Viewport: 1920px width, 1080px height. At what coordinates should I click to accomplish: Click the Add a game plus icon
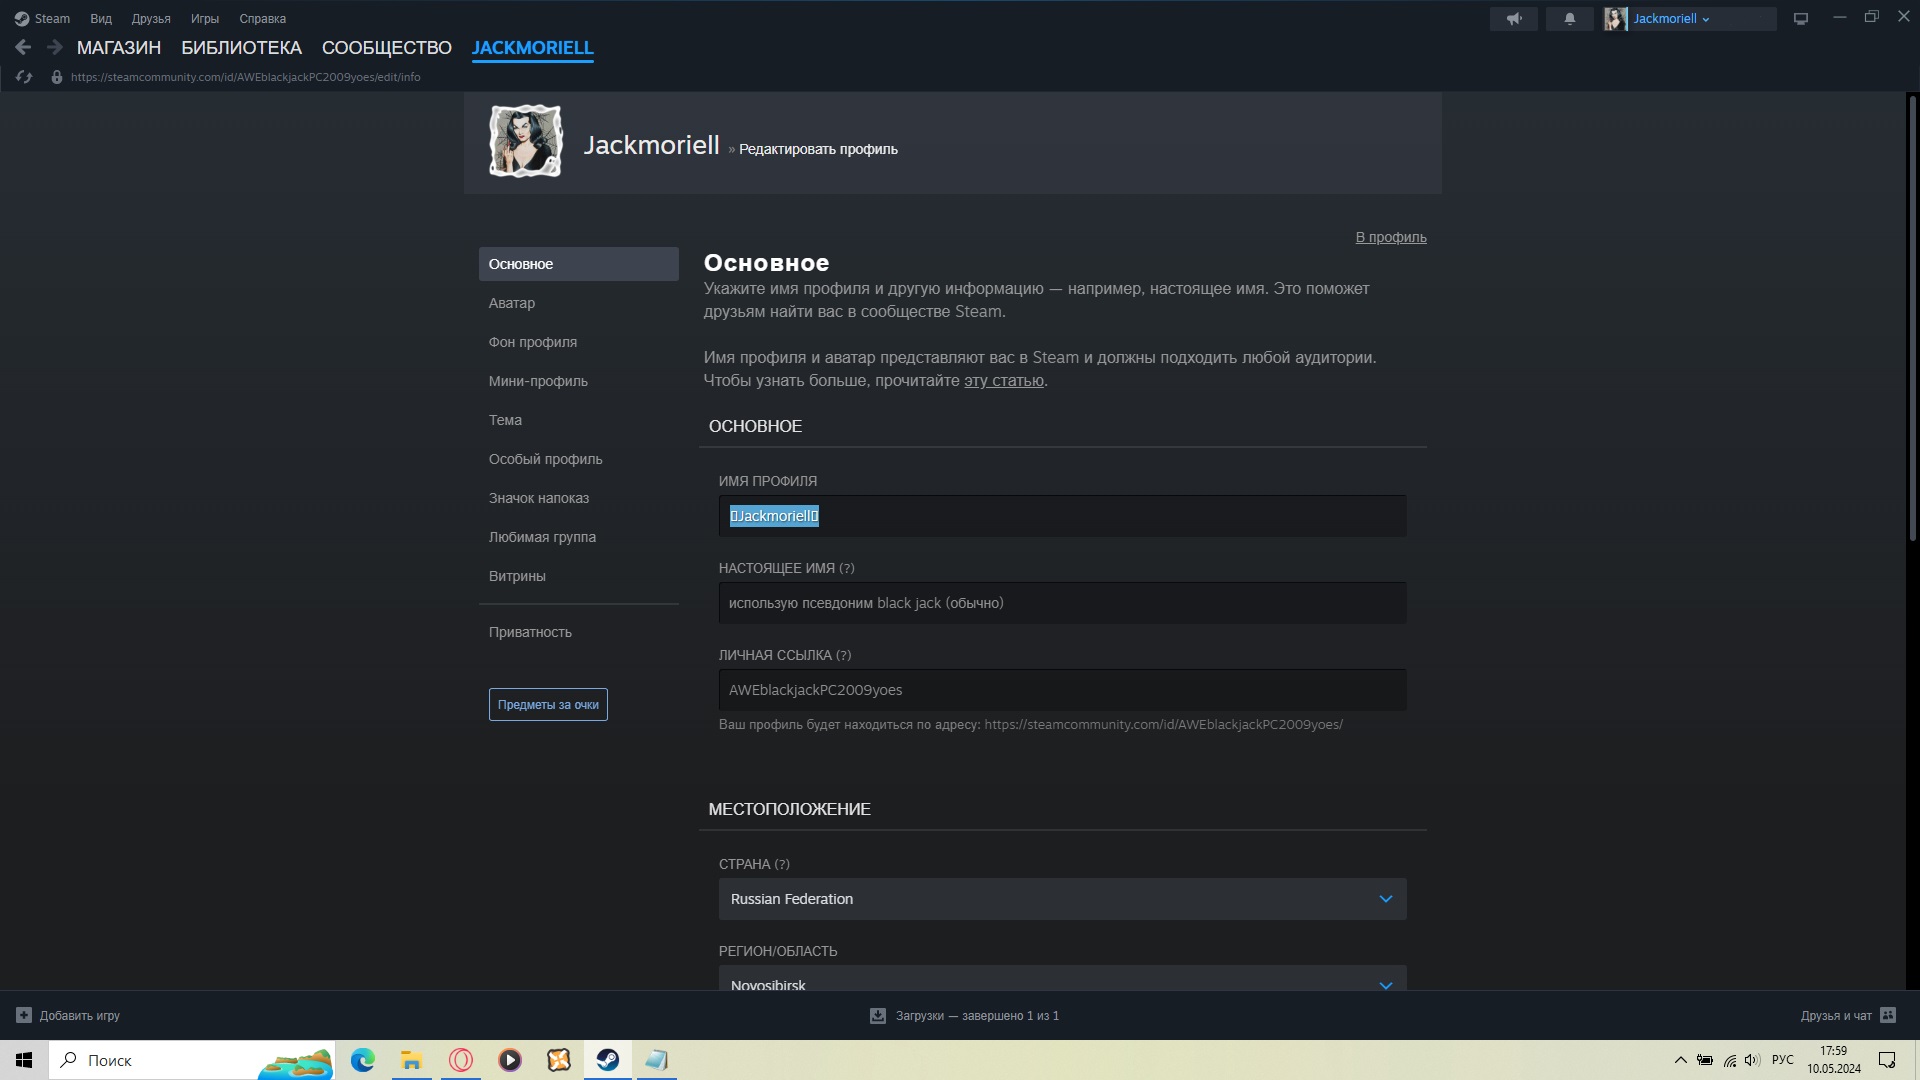[24, 1015]
